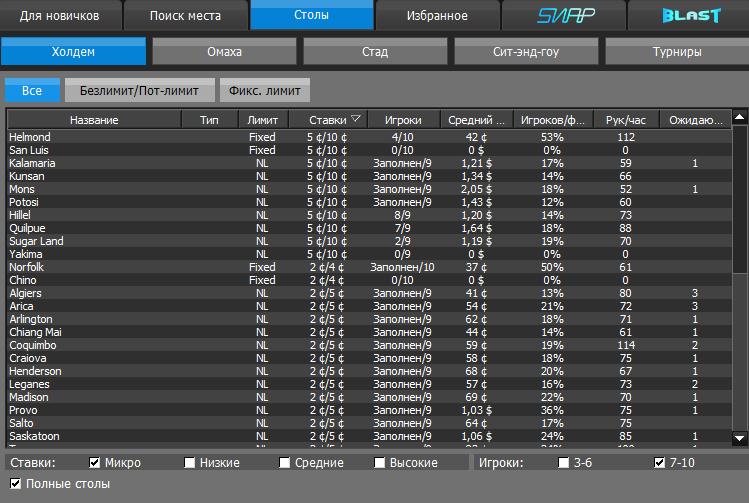Sort list by Игроки column header
Screen dimensions: 749x503
pos(403,120)
